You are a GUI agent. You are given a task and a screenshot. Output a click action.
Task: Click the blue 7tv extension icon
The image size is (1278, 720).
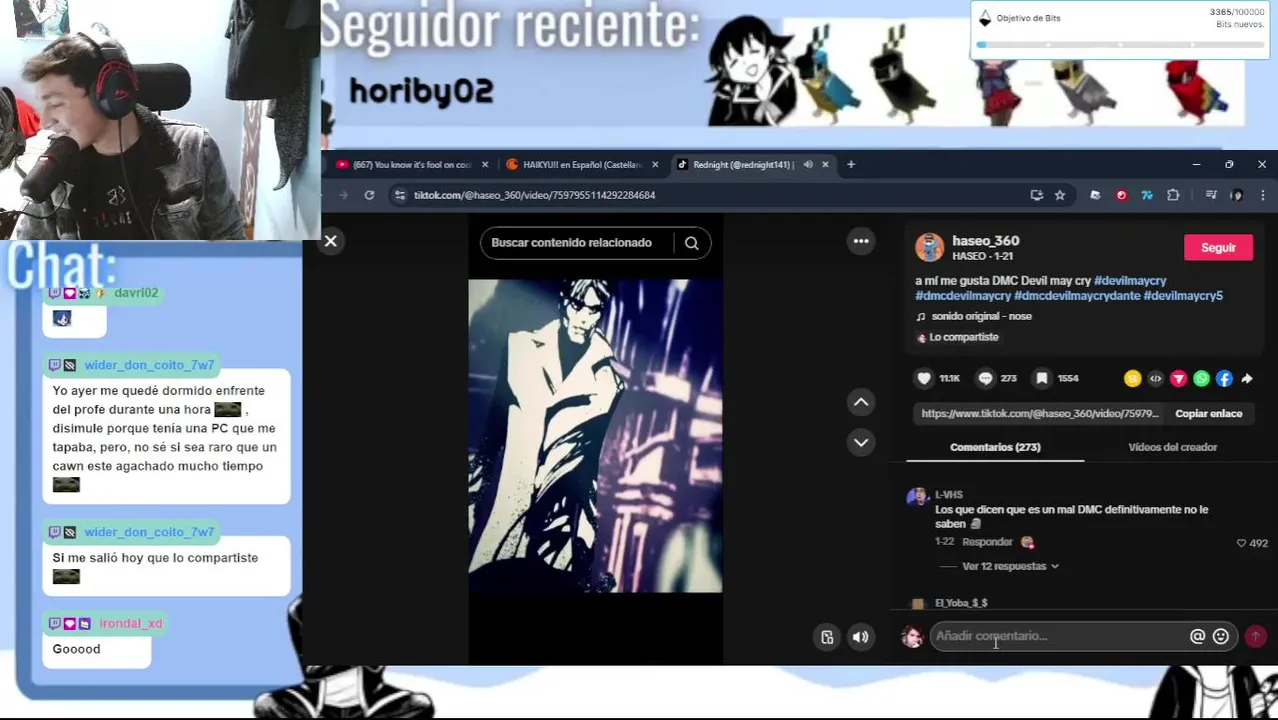(1147, 195)
